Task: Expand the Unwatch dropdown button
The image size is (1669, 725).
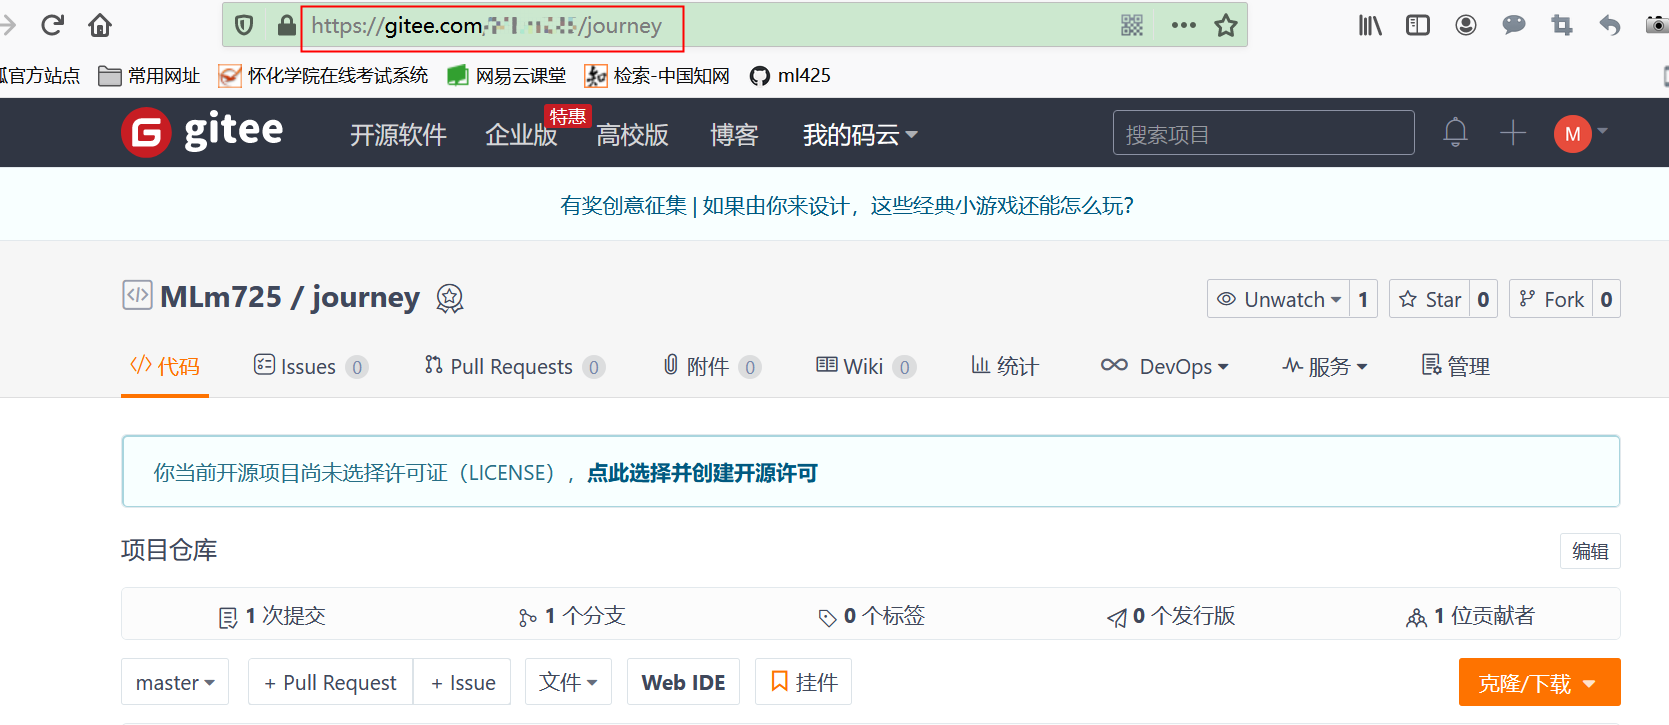Action: click(1278, 299)
